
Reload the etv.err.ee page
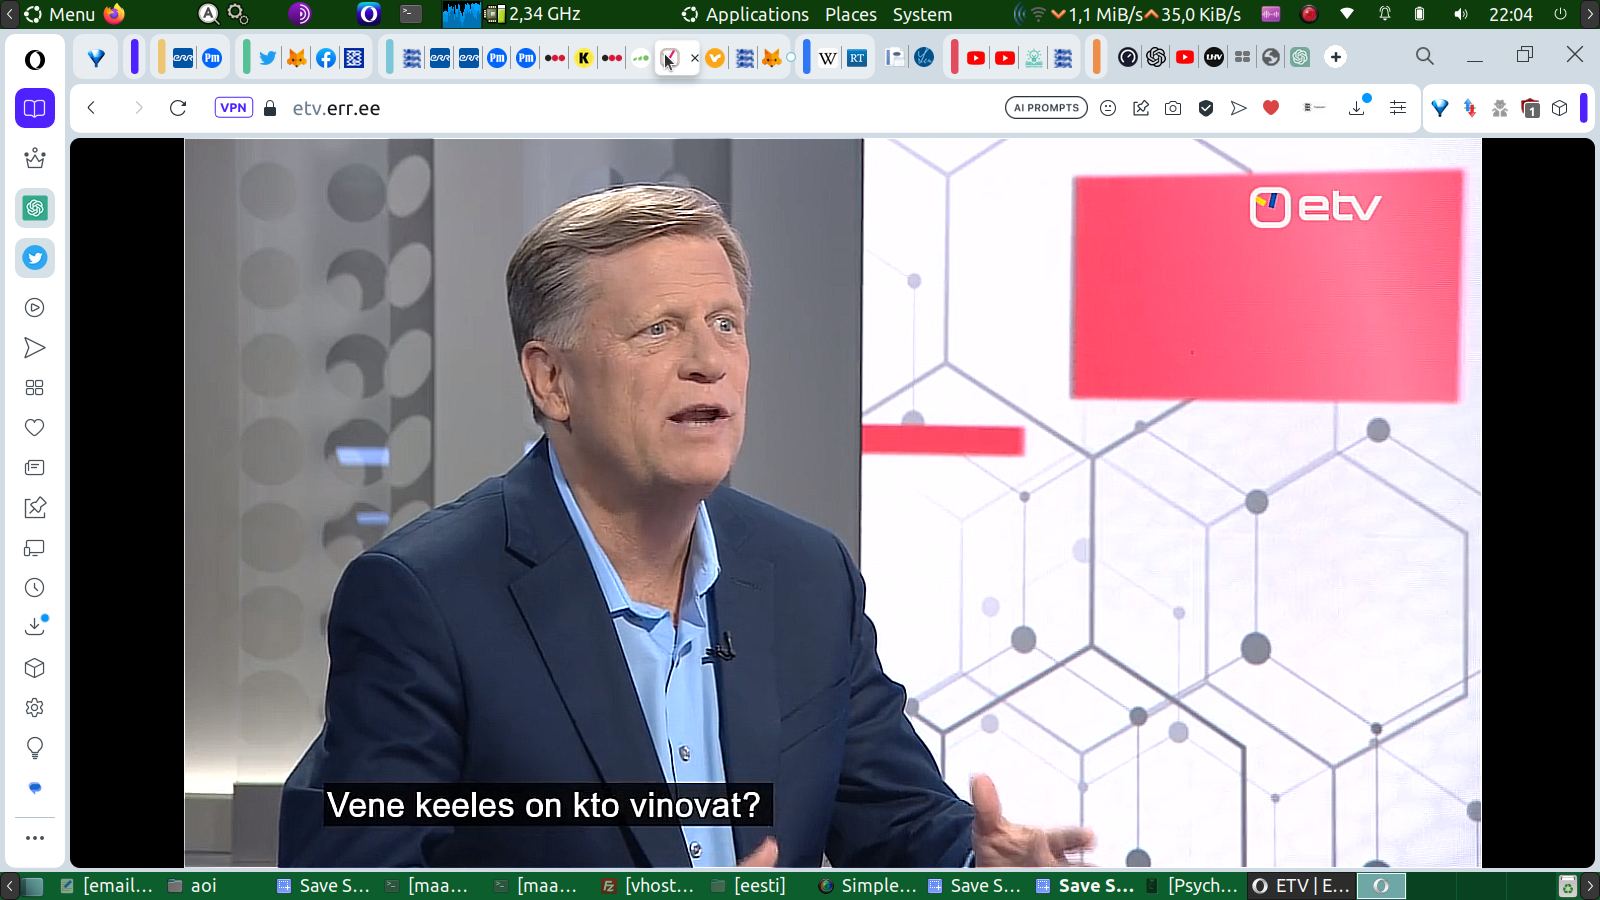pyautogui.click(x=178, y=108)
